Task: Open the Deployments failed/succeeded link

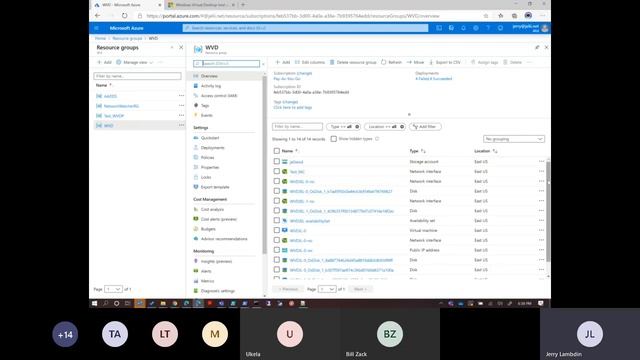Action: click(x=433, y=79)
